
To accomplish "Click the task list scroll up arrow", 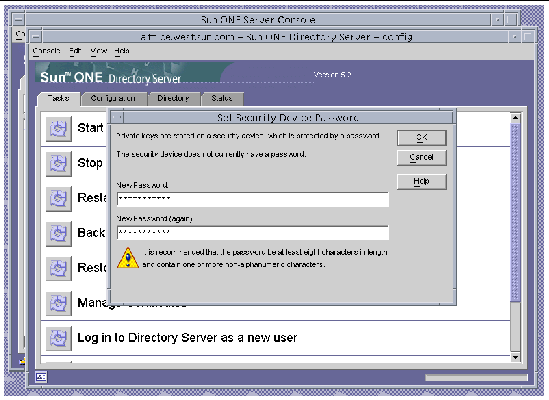I will 515,118.
